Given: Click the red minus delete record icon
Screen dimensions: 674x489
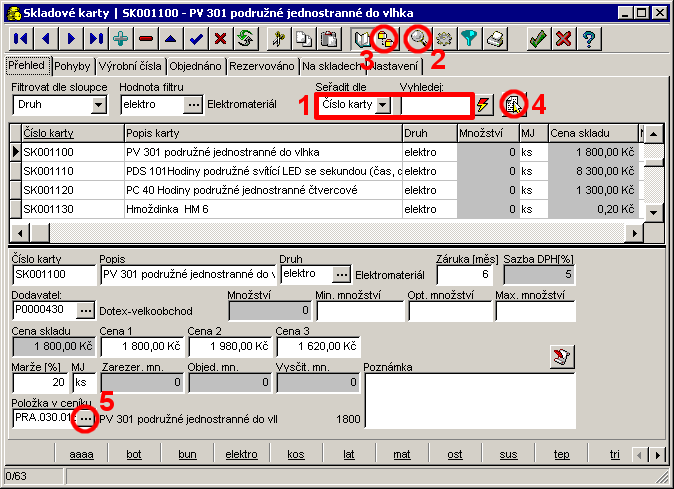Looking at the screenshot, I should [146, 39].
